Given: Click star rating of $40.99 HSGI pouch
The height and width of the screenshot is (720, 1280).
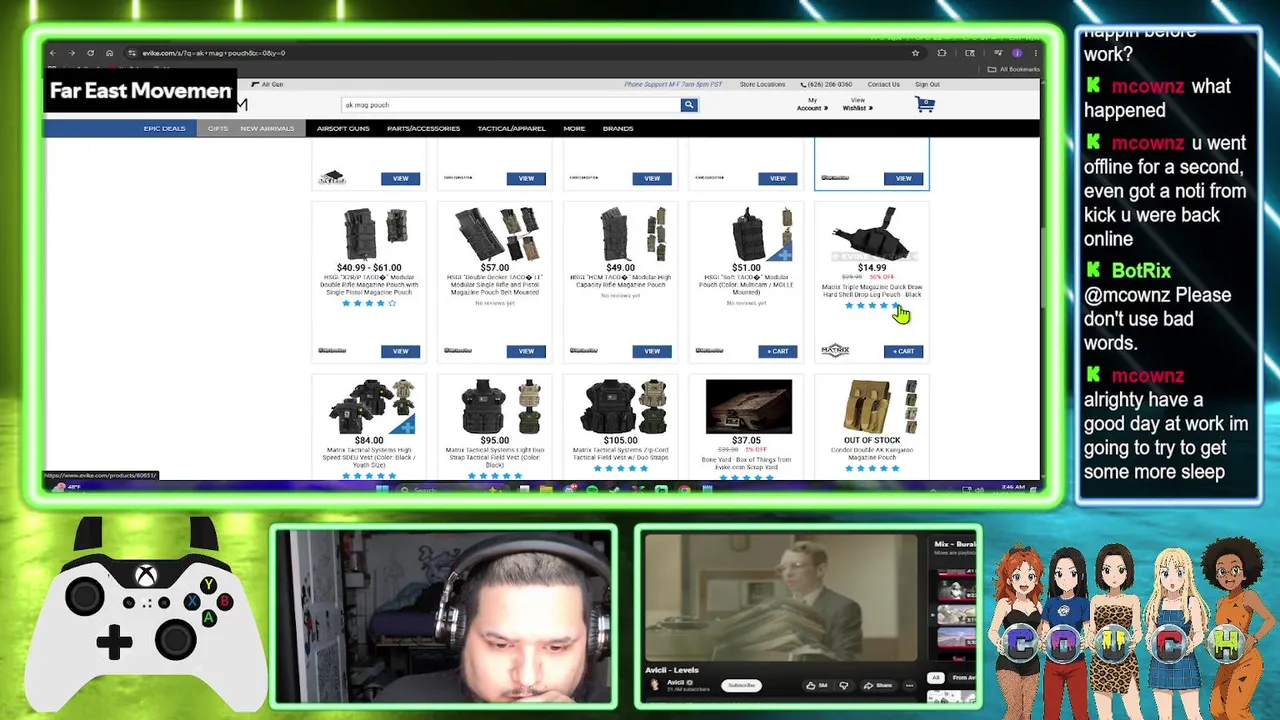Looking at the screenshot, I should 369,303.
